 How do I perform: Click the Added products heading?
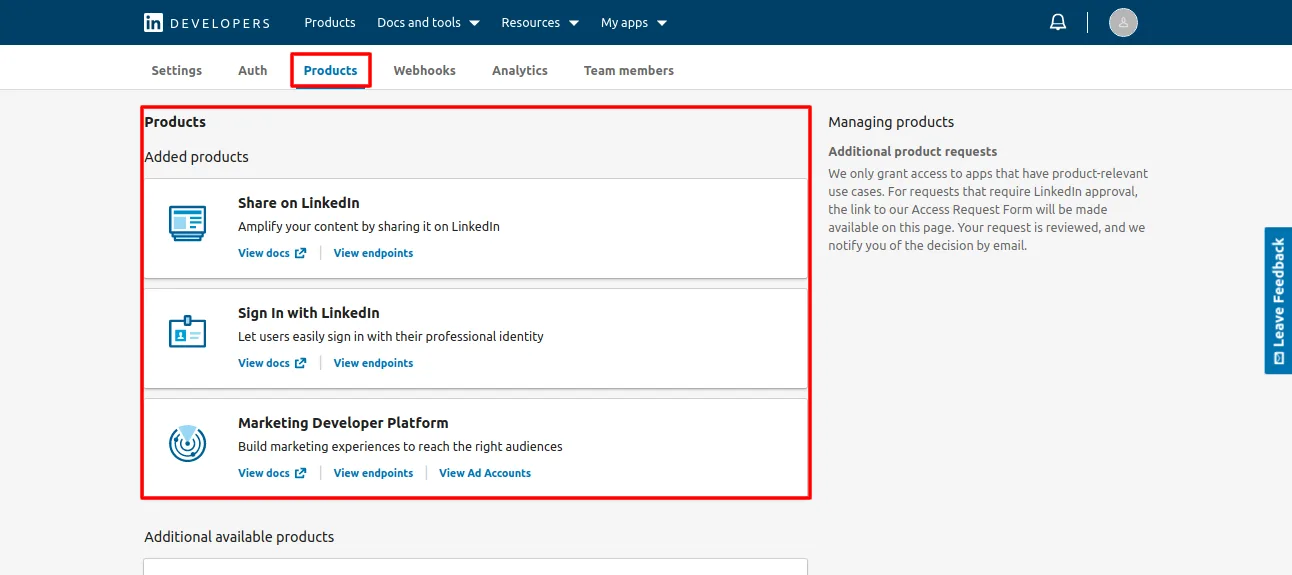click(196, 157)
